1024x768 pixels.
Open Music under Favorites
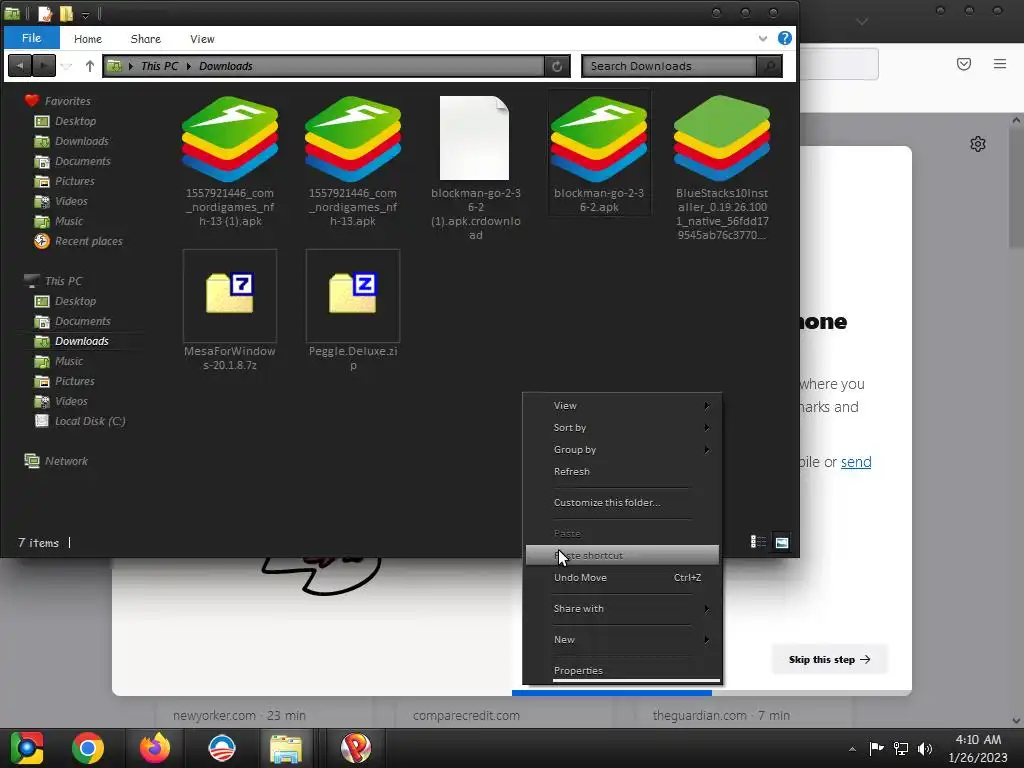69,221
